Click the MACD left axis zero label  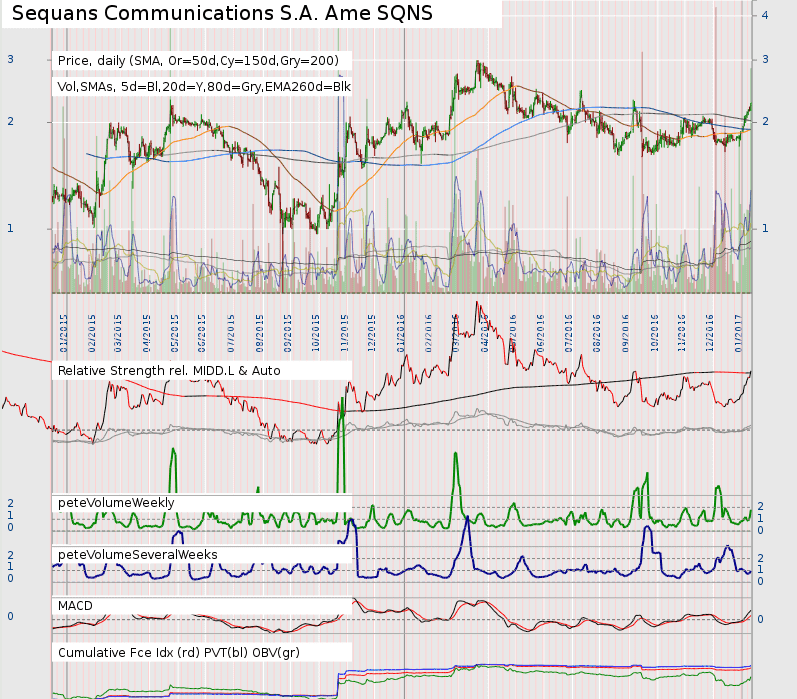click(10, 617)
